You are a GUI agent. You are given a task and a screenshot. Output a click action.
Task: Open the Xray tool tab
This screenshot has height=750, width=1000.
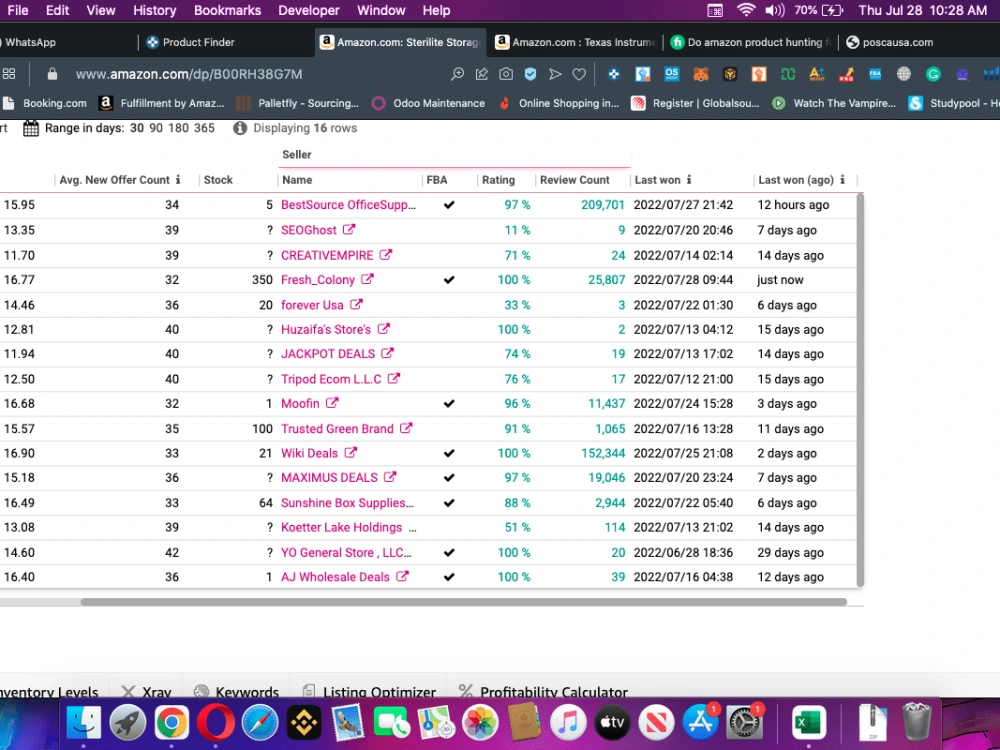(x=146, y=692)
